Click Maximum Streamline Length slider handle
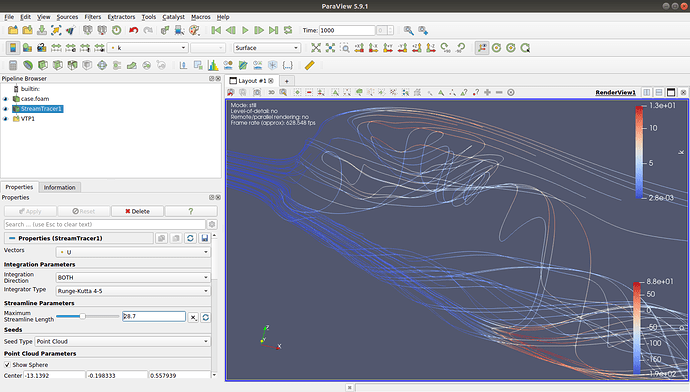Image resolution: width=690 pixels, height=392 pixels. pos(82,316)
